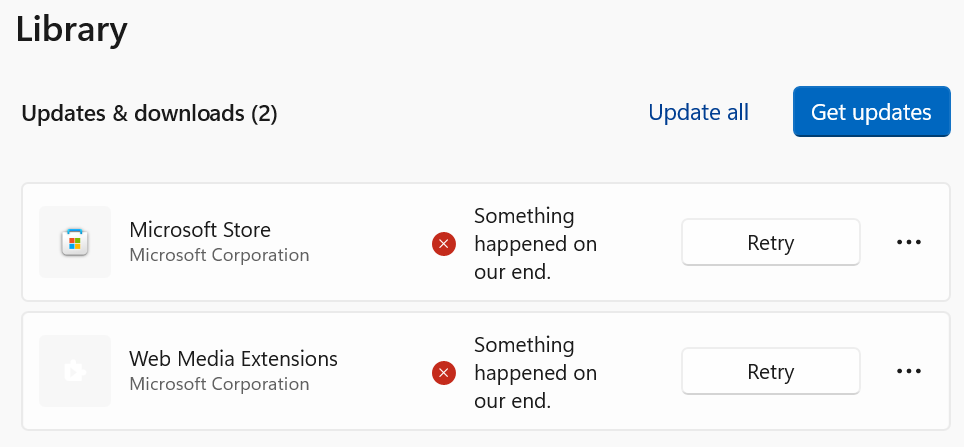The image size is (964, 447).
Task: Click the error message in Microsoft Store row
Action: [x=535, y=243]
